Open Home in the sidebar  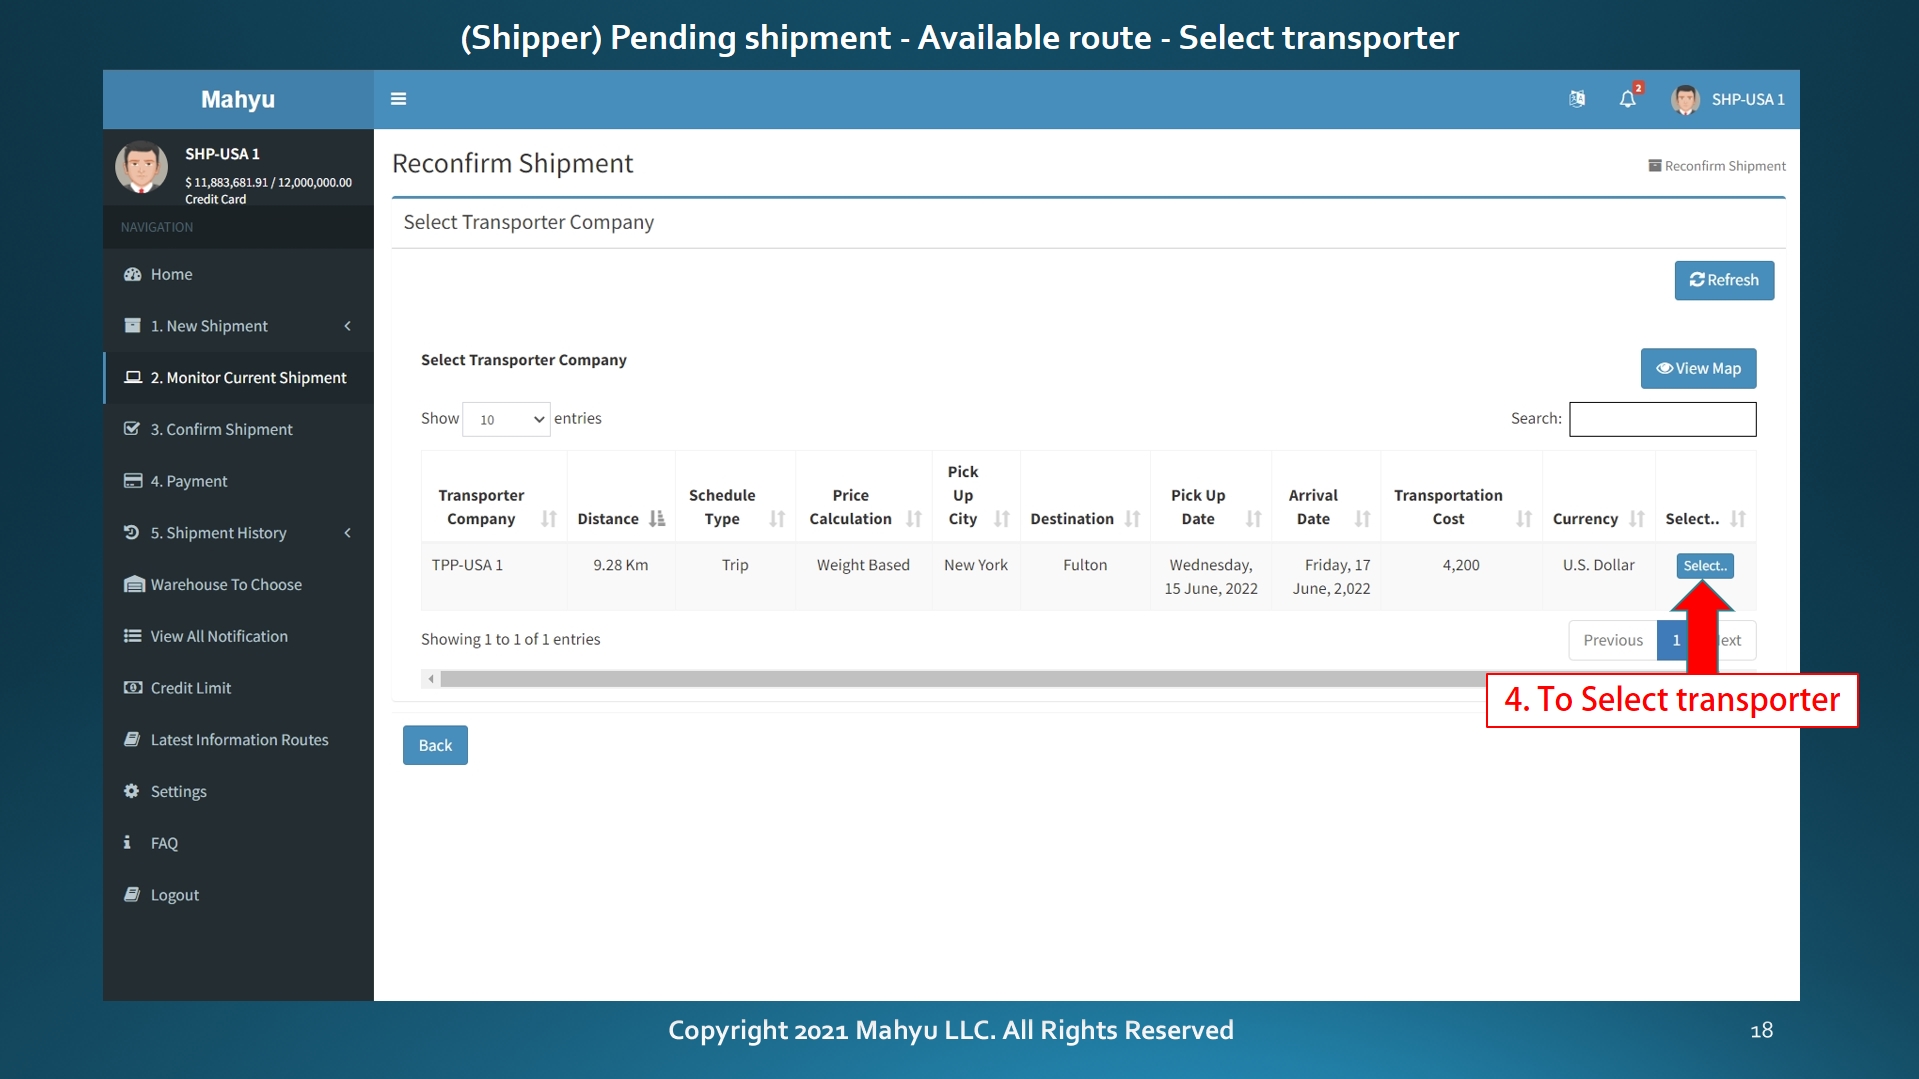pos(238,274)
